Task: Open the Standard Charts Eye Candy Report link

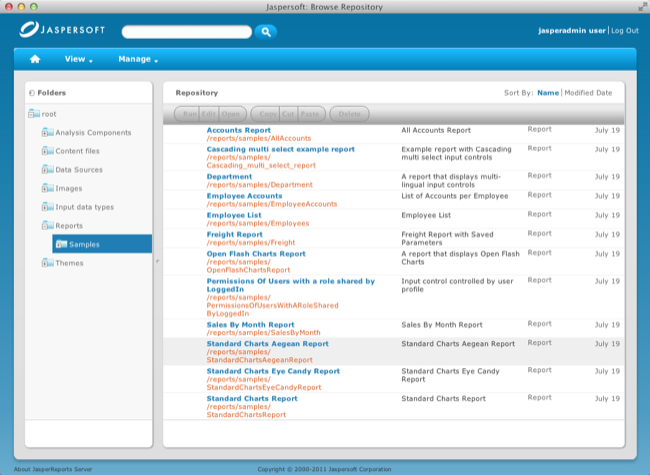Action: [273, 371]
